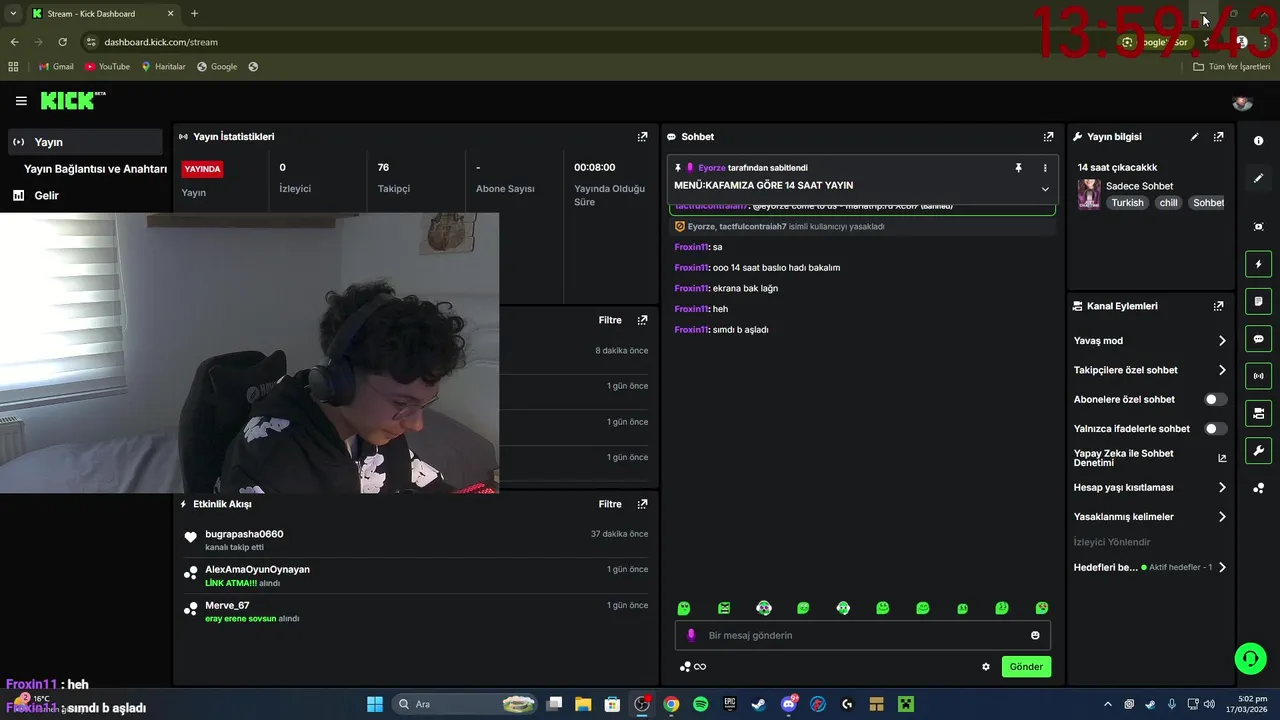
Task: Open the Gmail bookmark
Action: point(56,67)
